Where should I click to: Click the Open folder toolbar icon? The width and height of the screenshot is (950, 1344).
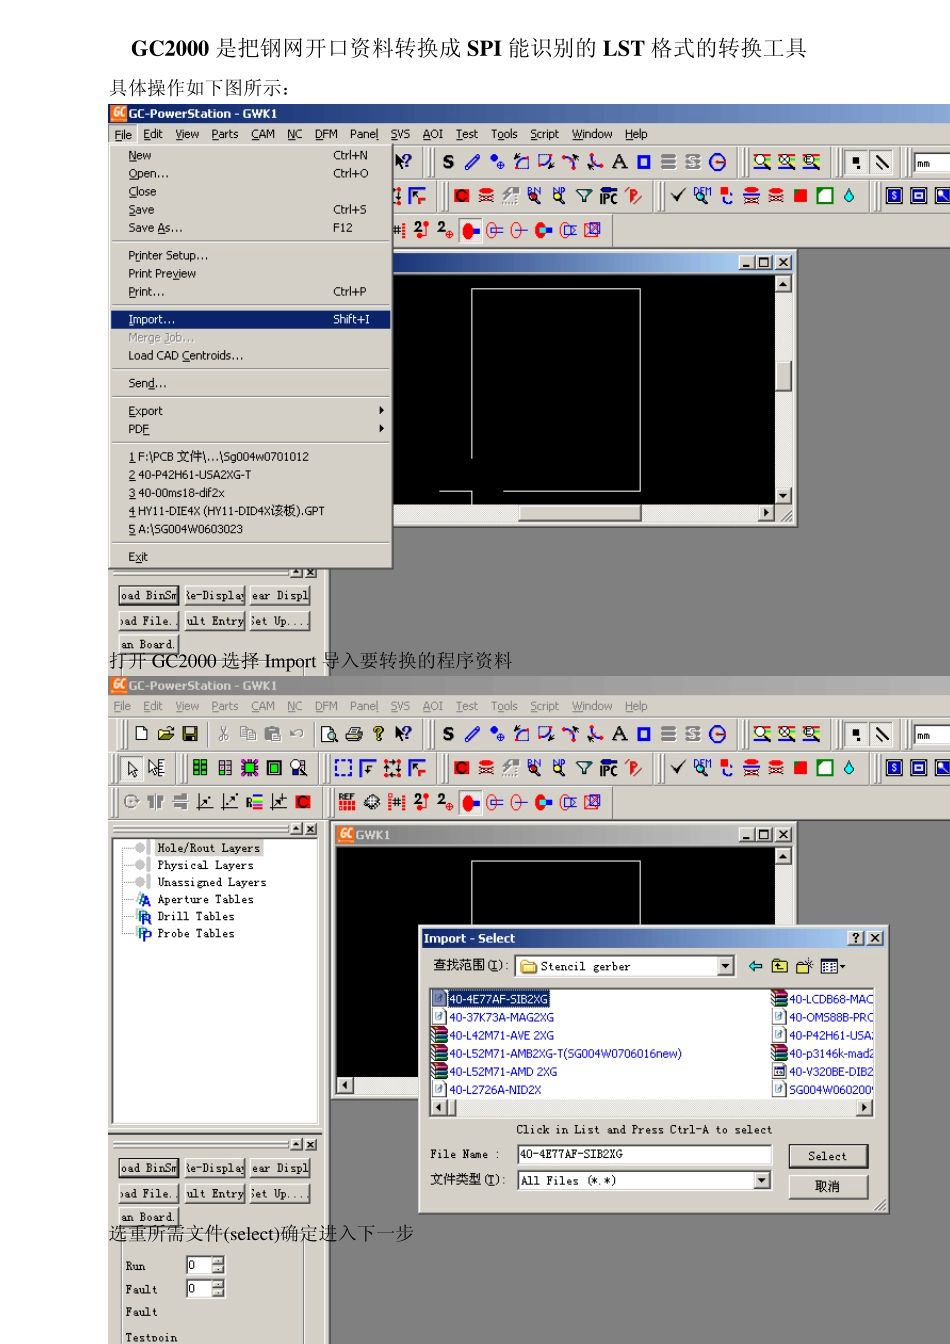pos(165,733)
